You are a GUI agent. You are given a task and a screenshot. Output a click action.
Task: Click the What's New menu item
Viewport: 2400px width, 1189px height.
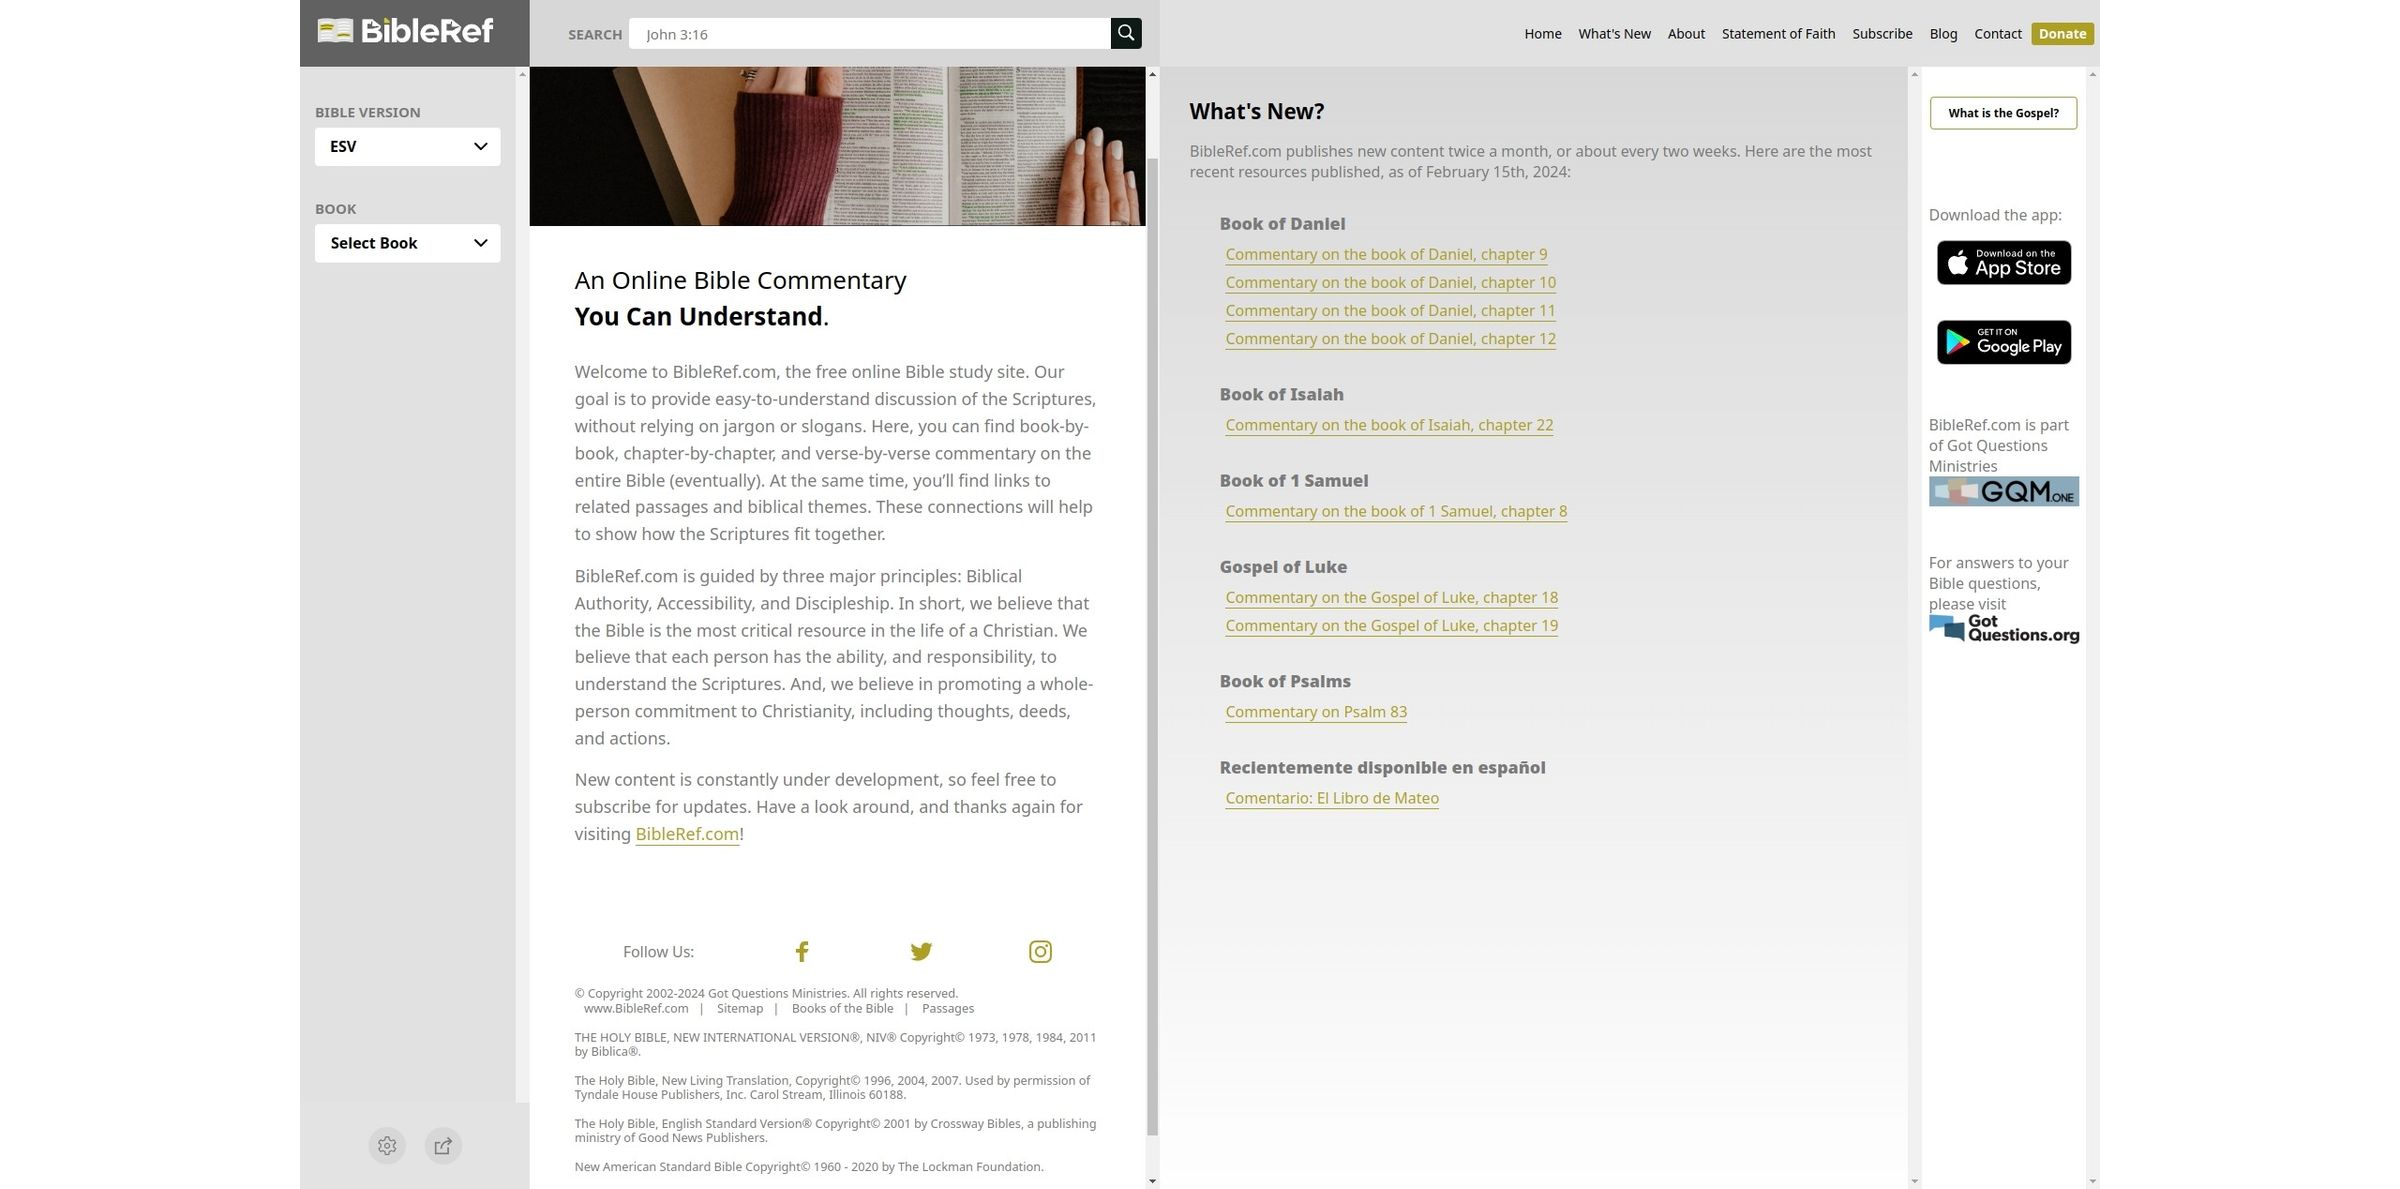[1615, 34]
